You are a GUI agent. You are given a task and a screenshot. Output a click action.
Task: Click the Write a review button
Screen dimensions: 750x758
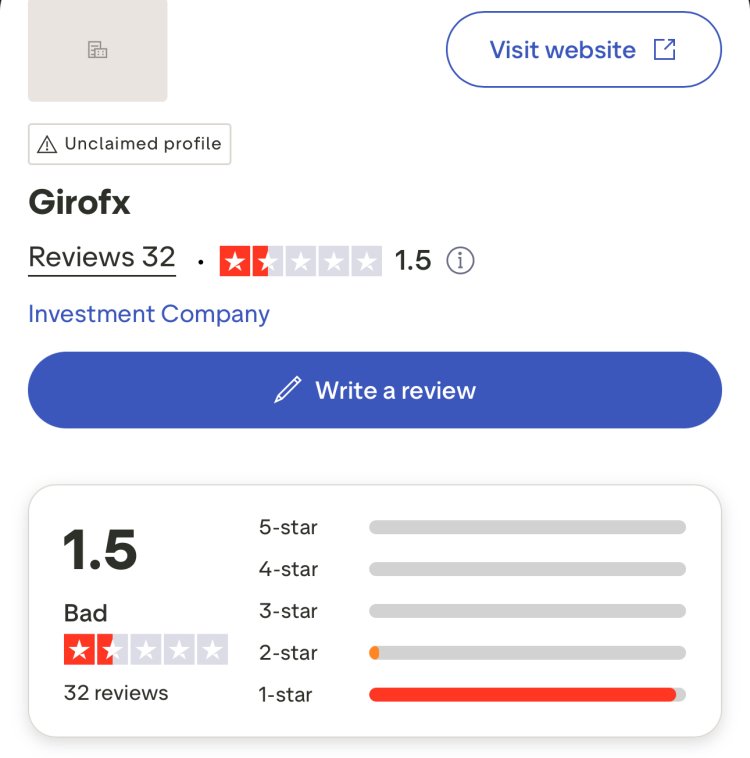point(375,390)
